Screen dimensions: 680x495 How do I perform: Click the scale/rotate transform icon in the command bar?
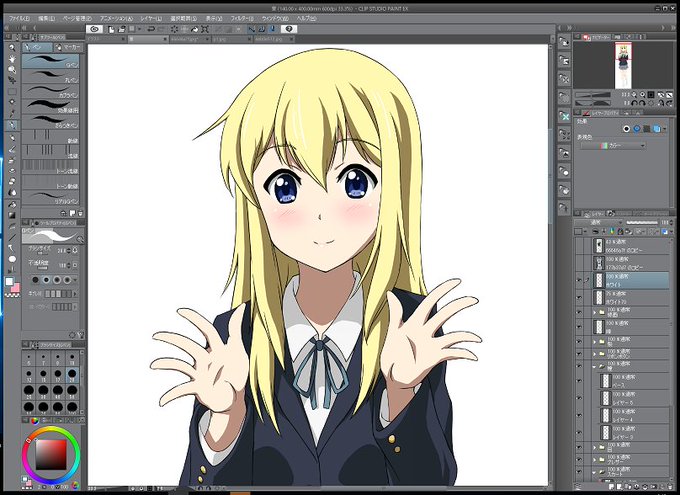(x=205, y=29)
